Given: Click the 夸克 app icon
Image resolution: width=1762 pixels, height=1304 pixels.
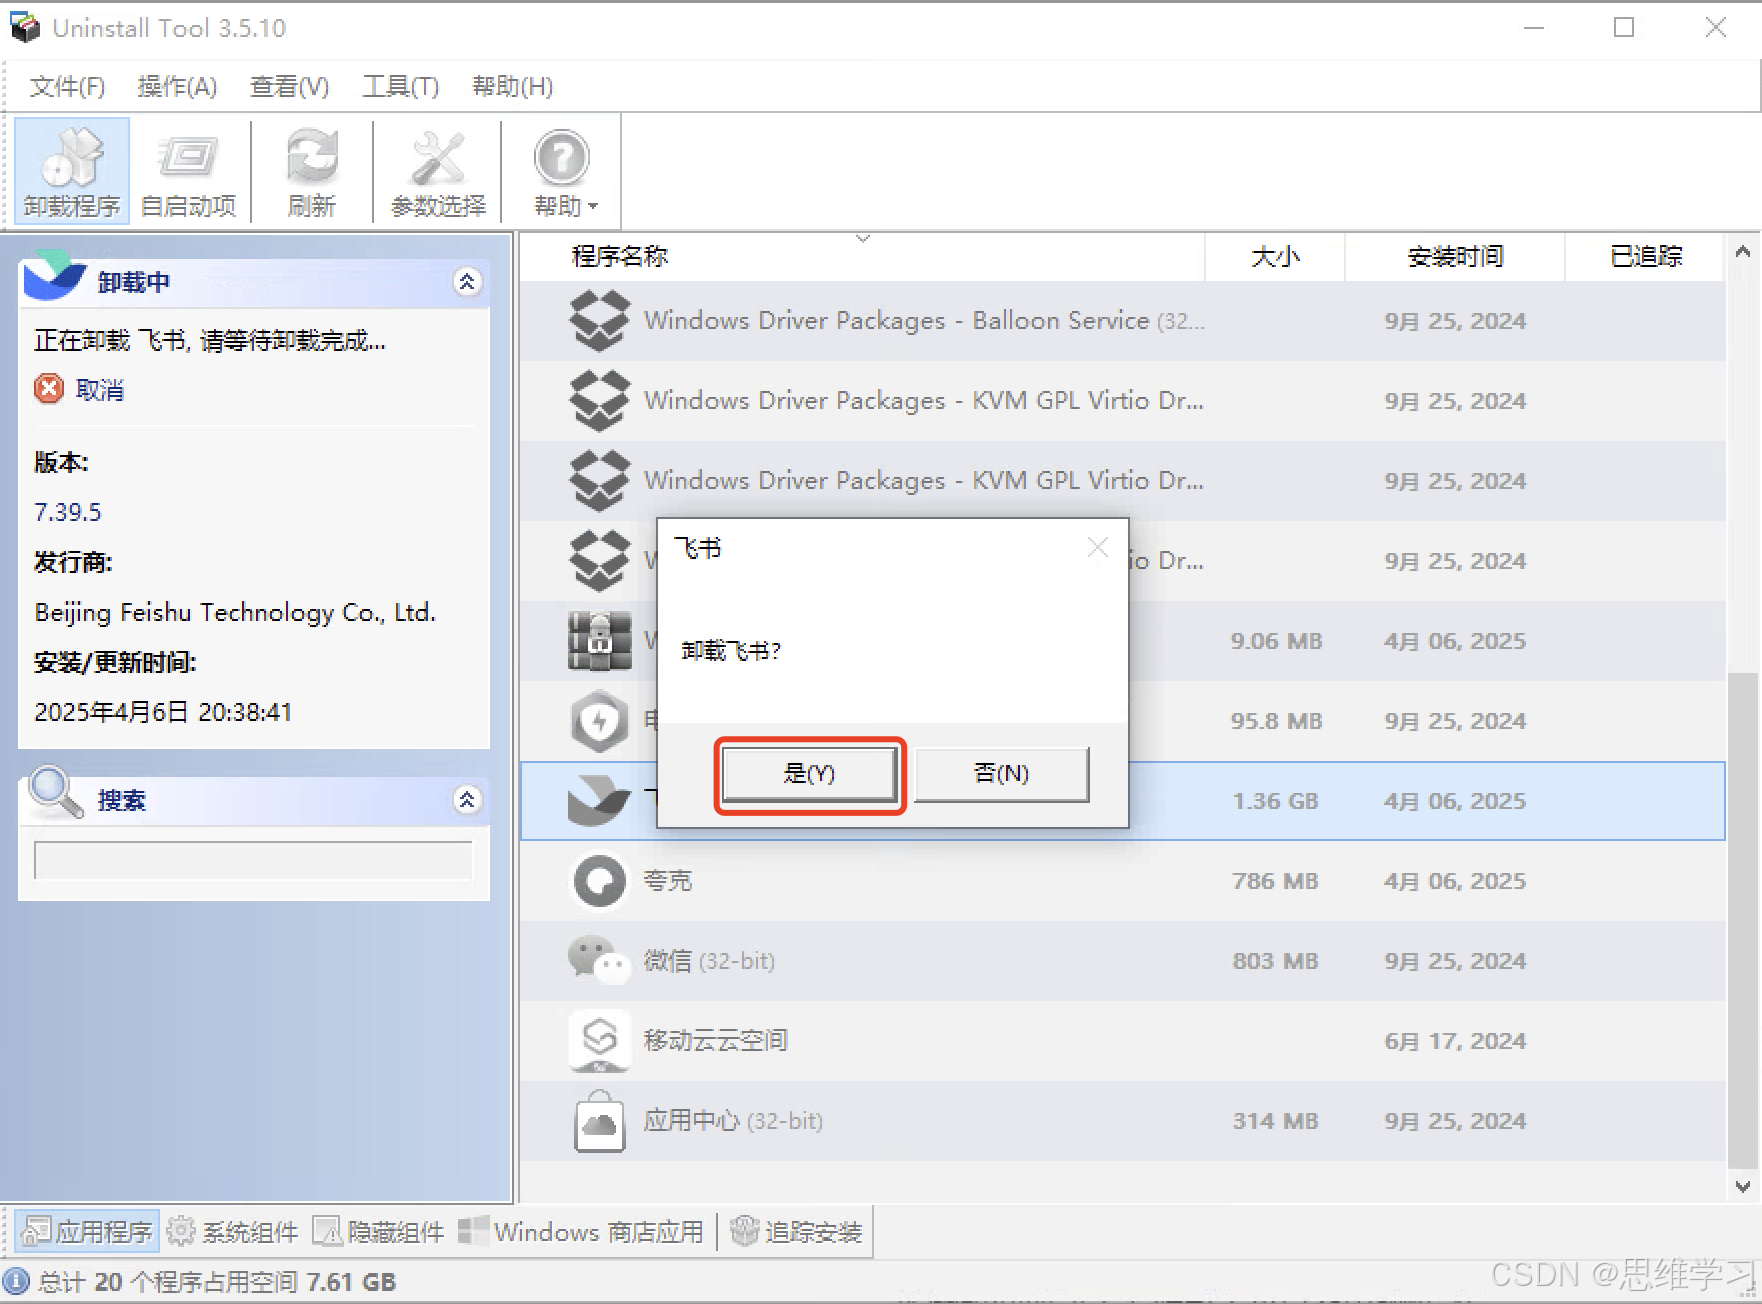Looking at the screenshot, I should (x=600, y=881).
